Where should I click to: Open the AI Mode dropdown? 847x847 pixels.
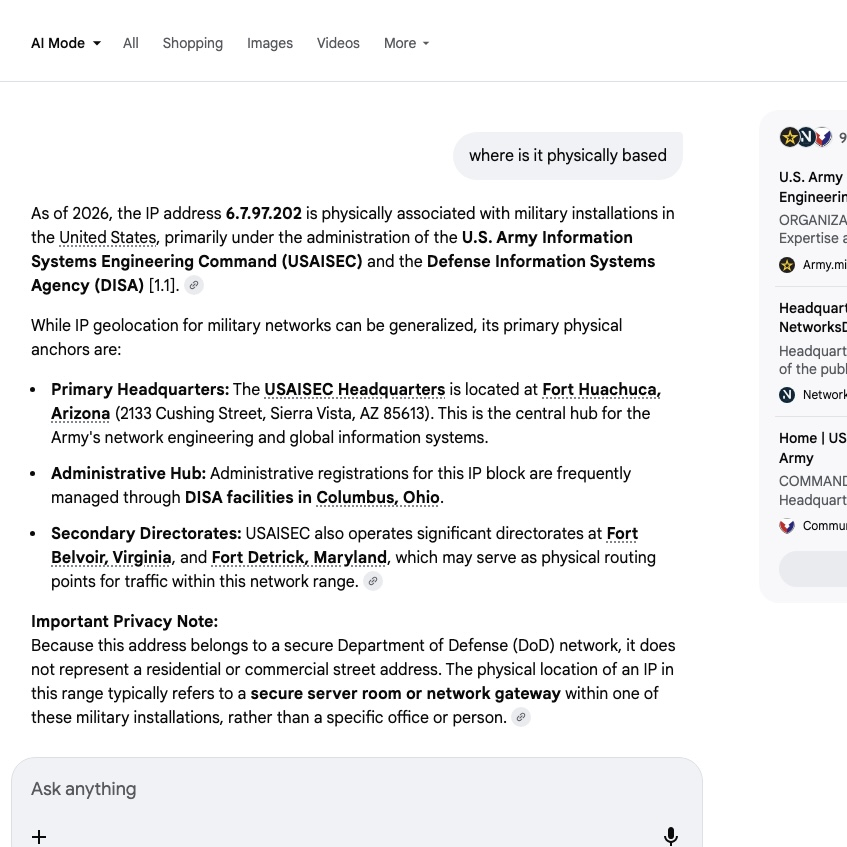point(66,43)
